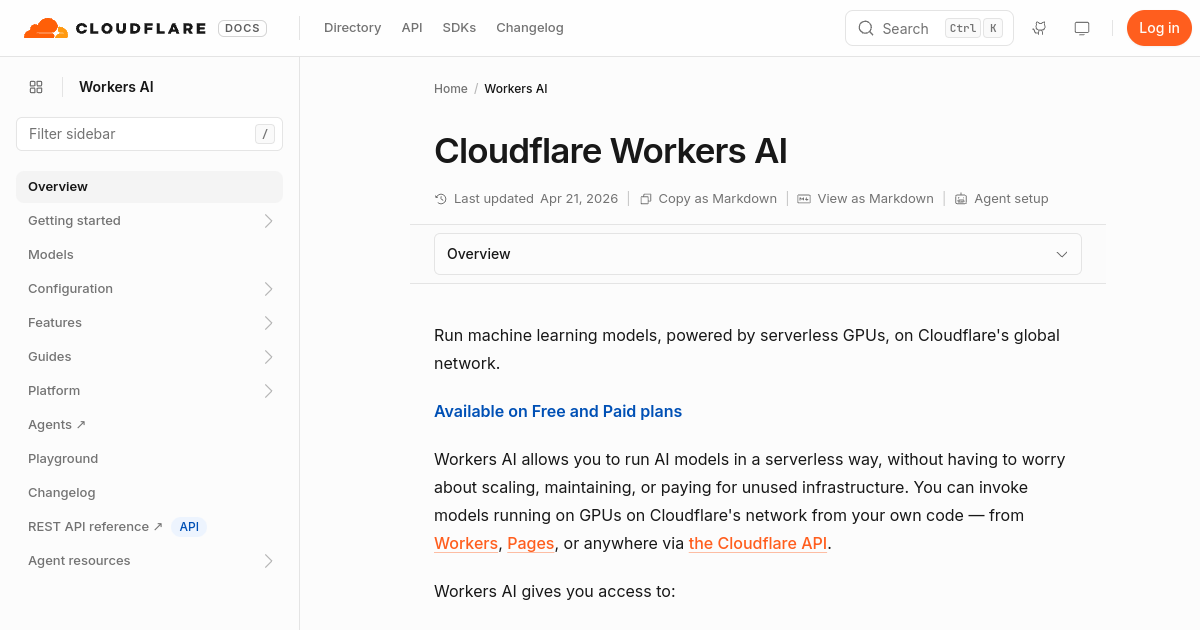Image resolution: width=1200 pixels, height=630 pixels.
Task: Toggle theme using the monitor icon
Action: pos(1082,28)
